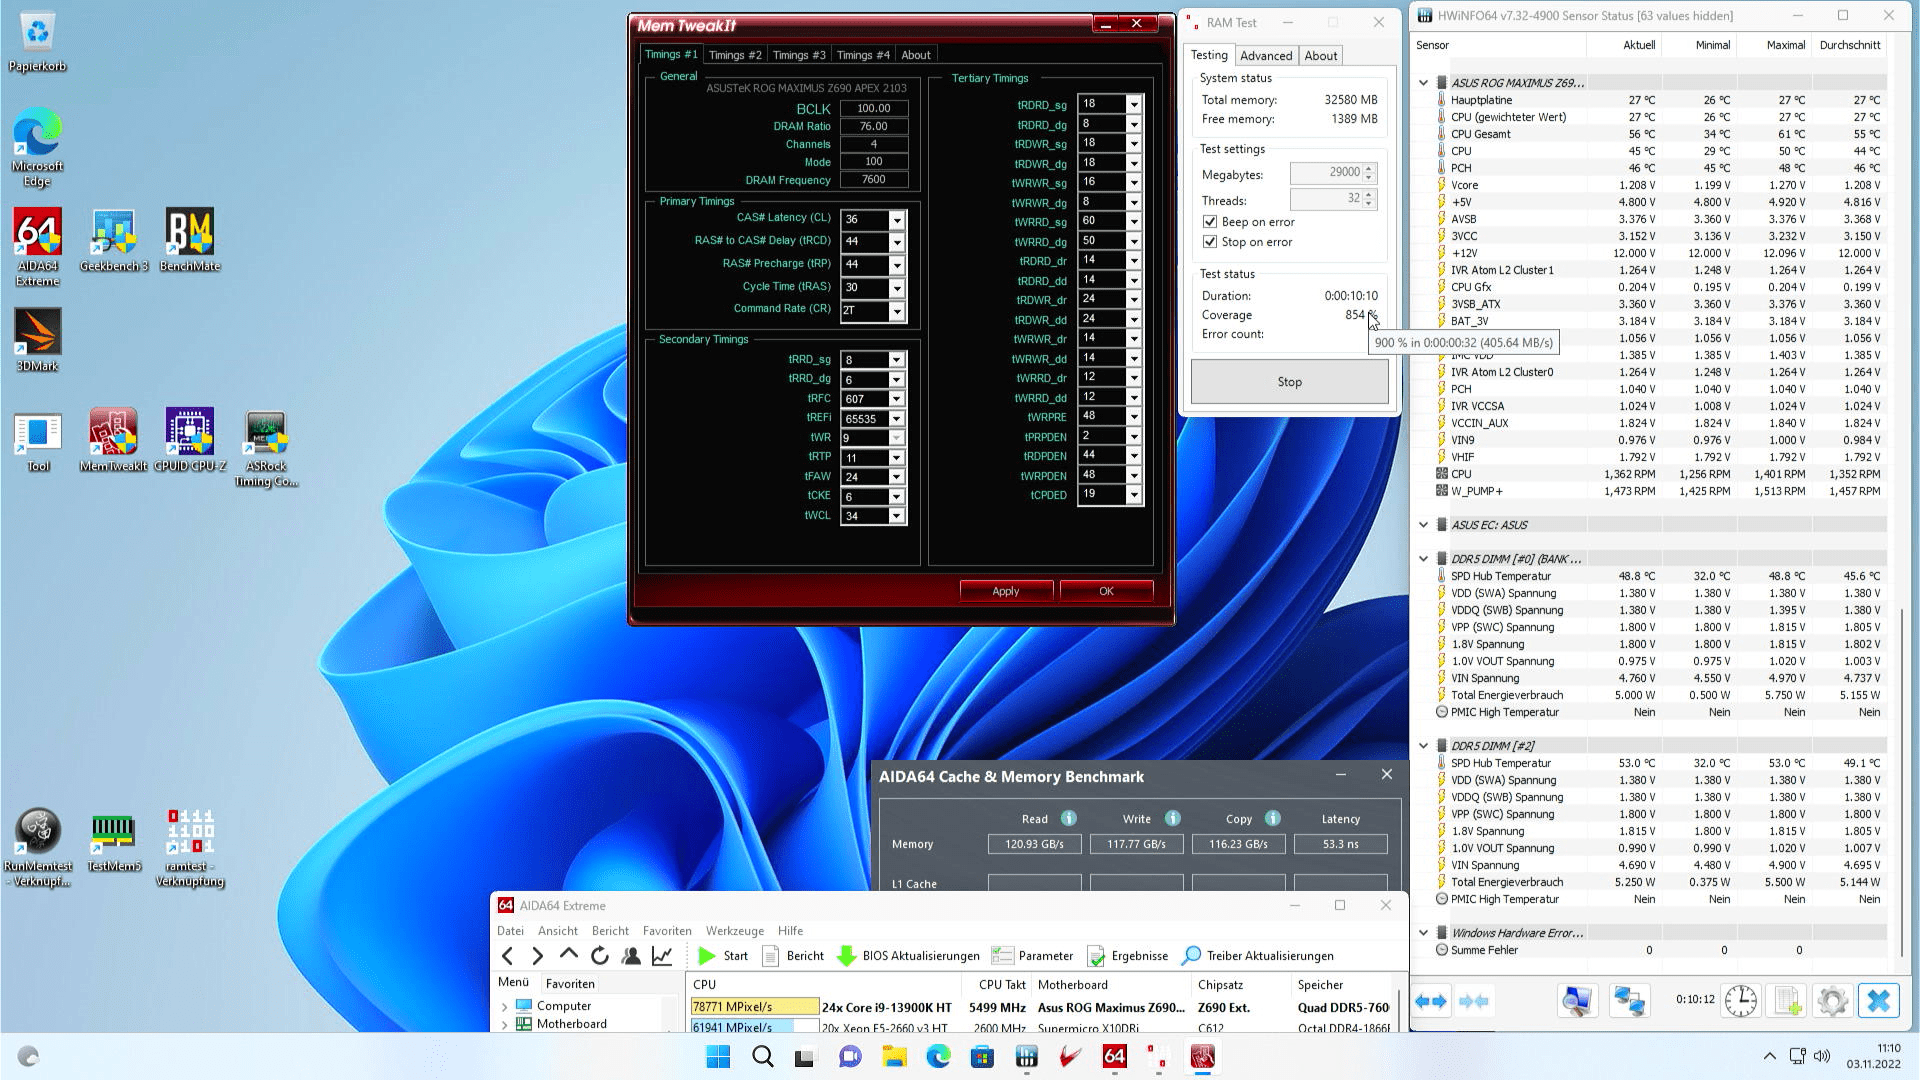Image resolution: width=1920 pixels, height=1080 pixels.
Task: Click the HWiNFO clock timer icon
Action: pyautogui.click(x=1741, y=1001)
